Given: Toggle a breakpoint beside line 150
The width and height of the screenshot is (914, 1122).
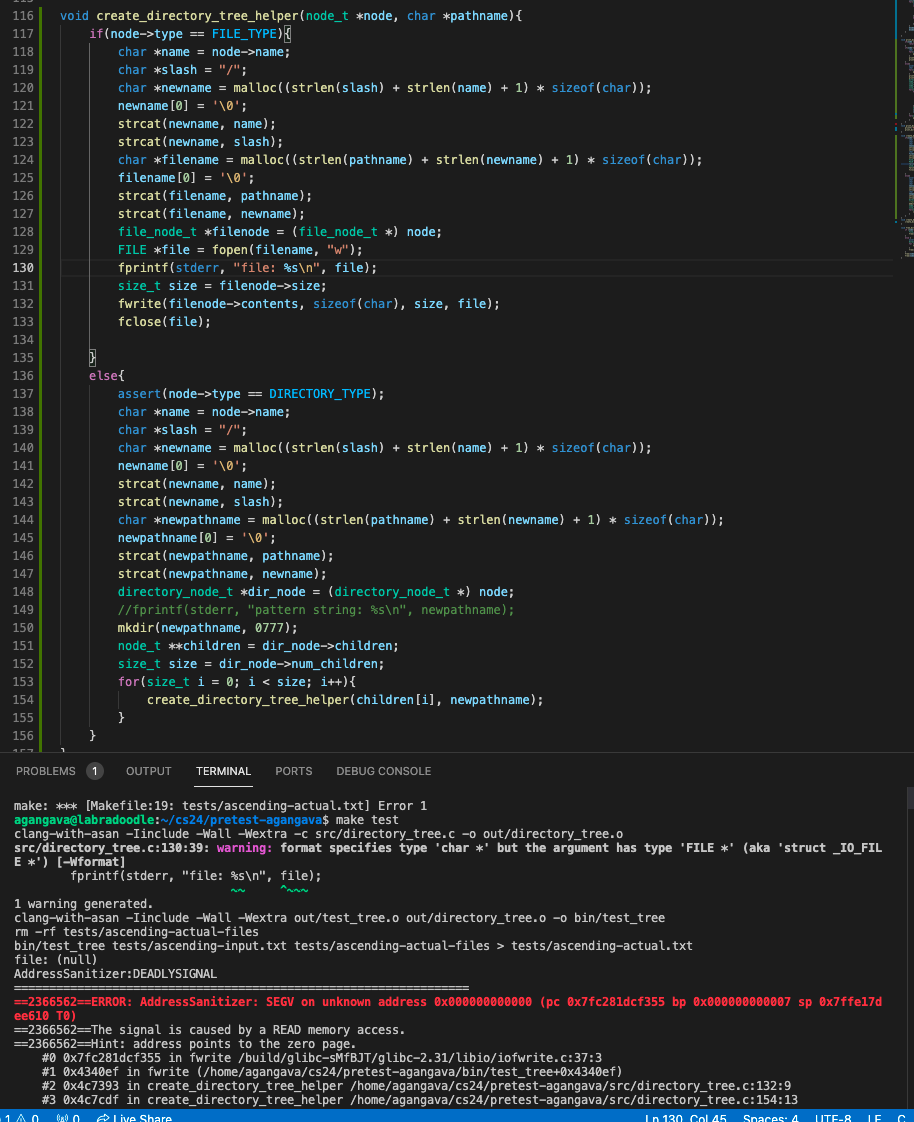Looking at the screenshot, I should [8, 628].
